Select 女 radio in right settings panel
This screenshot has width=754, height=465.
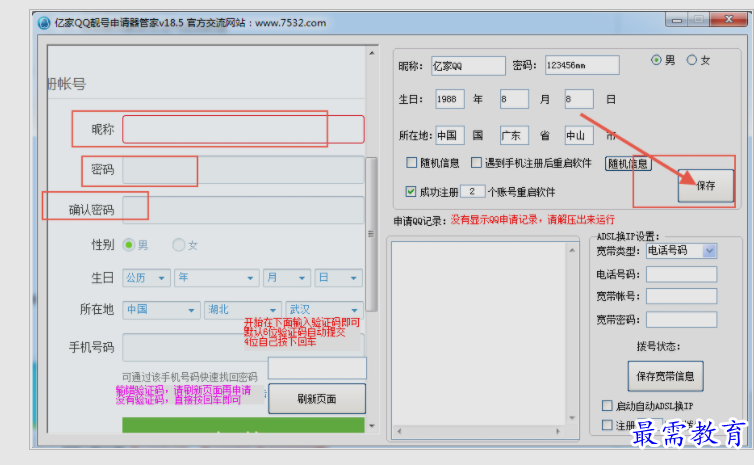tap(691, 60)
